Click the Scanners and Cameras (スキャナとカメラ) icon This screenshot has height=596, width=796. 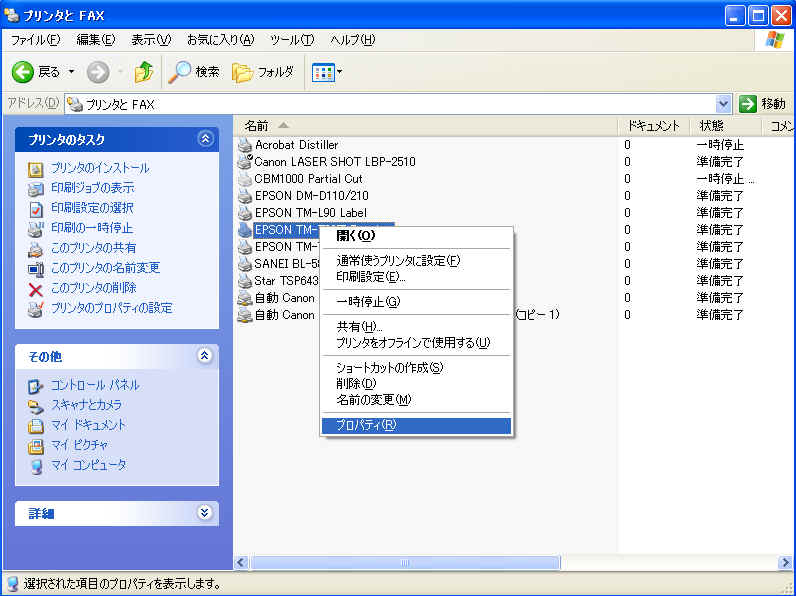[x=36, y=406]
